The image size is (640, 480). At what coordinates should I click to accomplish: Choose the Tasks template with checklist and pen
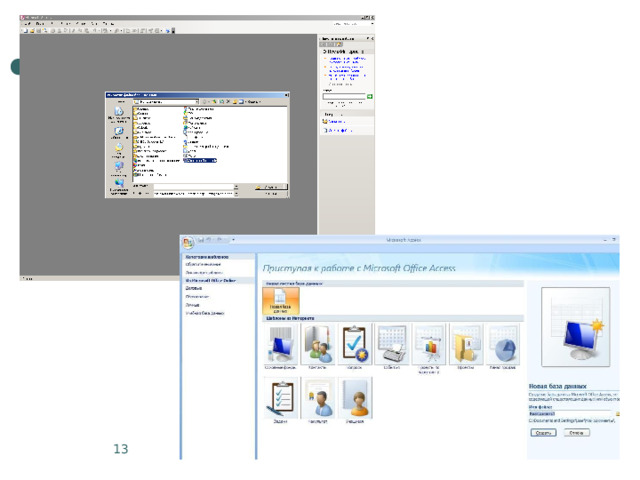pos(281,400)
